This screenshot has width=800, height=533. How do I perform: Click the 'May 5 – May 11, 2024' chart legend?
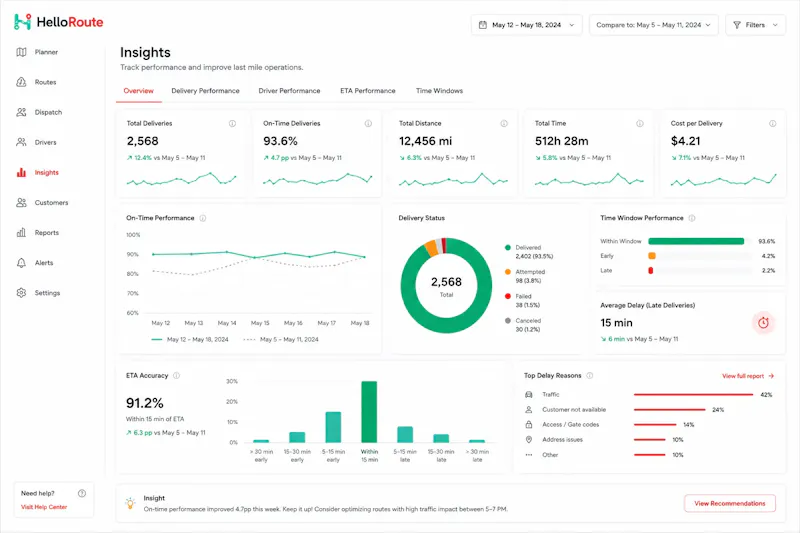click(281, 340)
